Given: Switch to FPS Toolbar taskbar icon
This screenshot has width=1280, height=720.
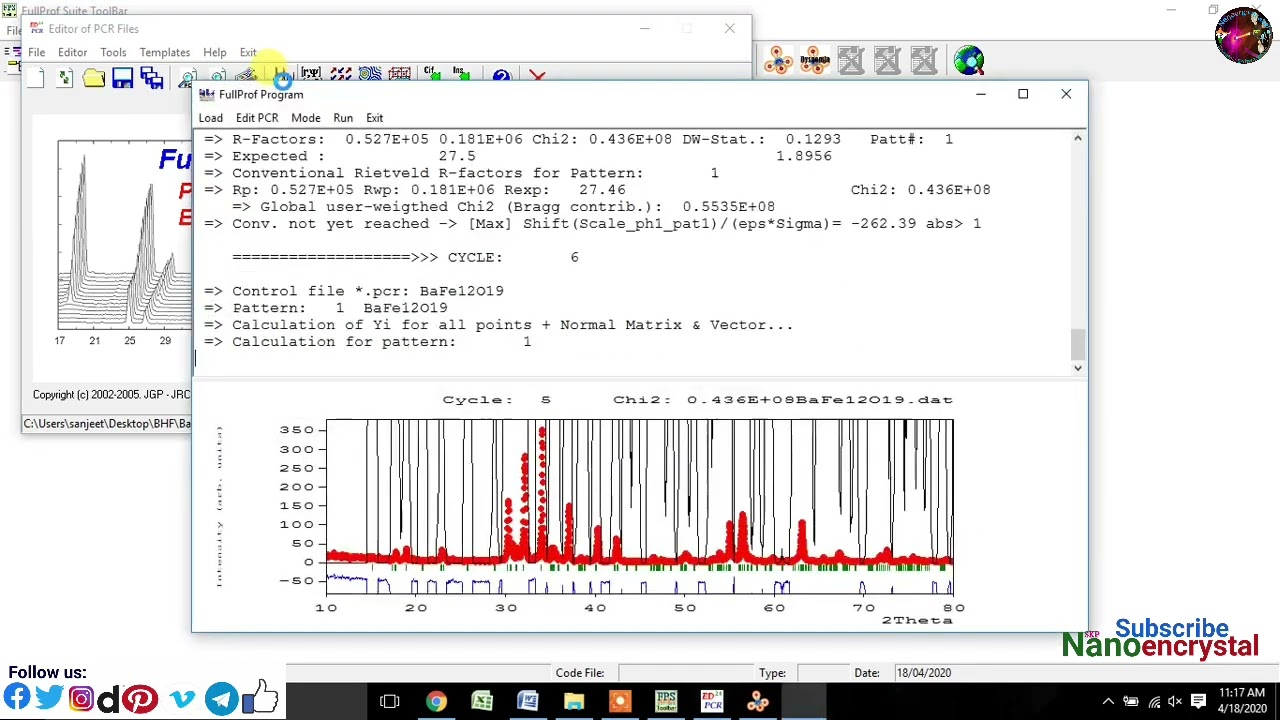Looking at the screenshot, I should point(666,701).
